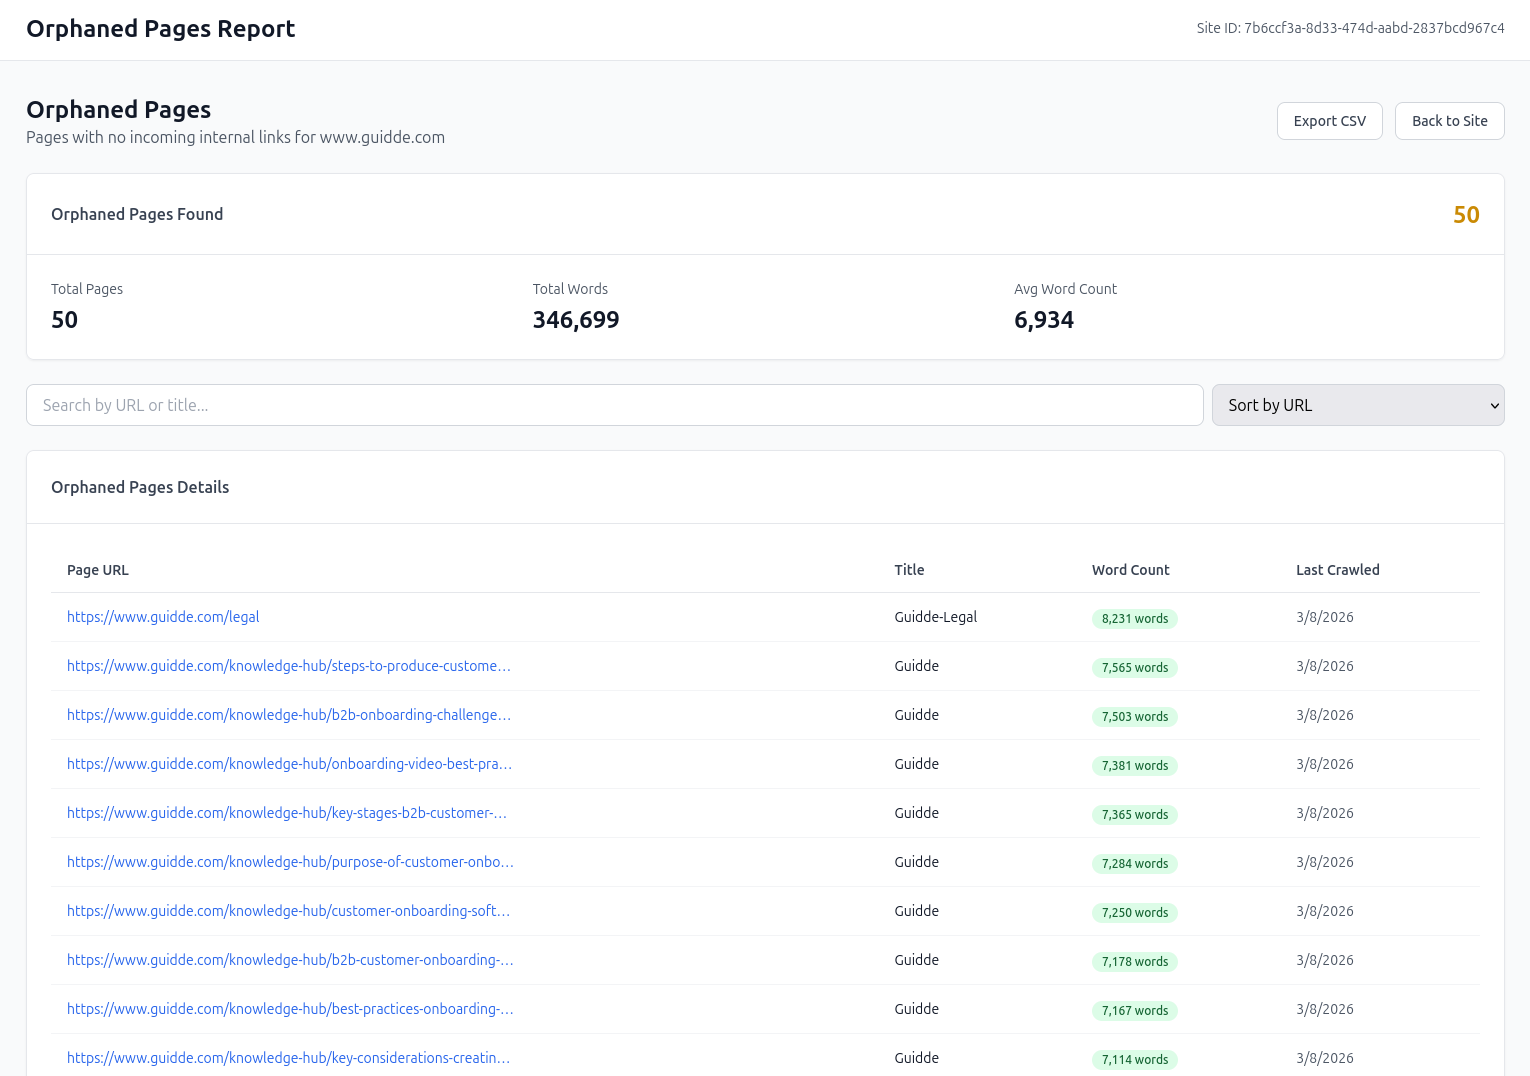The image size is (1530, 1076).
Task: Click the 8,231 words badge
Action: click(x=1135, y=619)
